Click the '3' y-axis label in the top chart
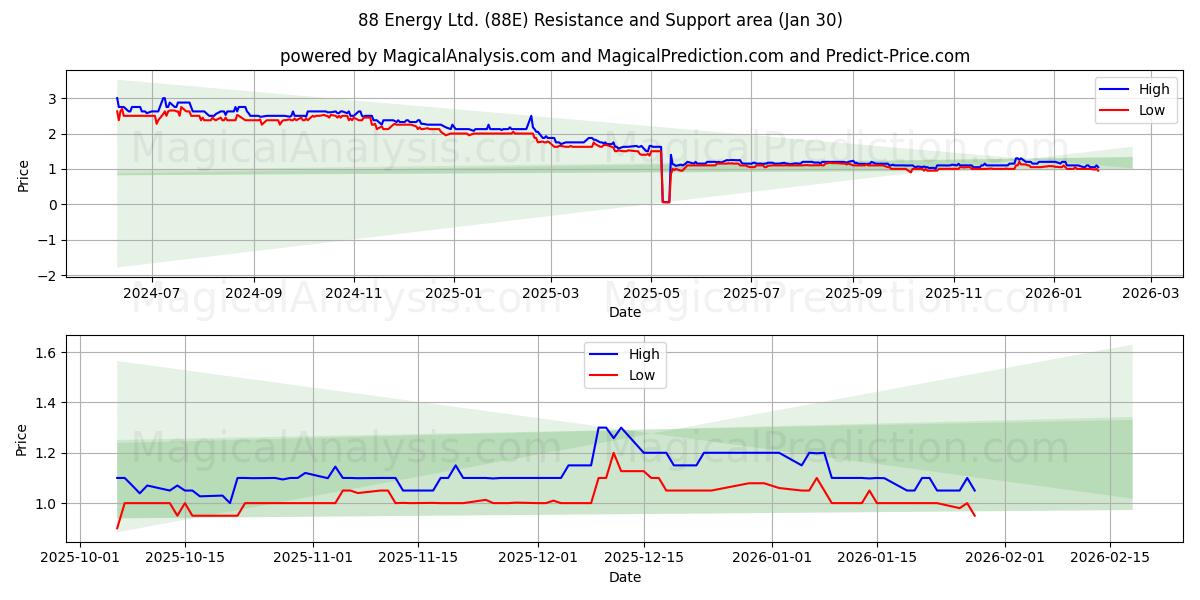The height and width of the screenshot is (600, 1200). [54, 99]
